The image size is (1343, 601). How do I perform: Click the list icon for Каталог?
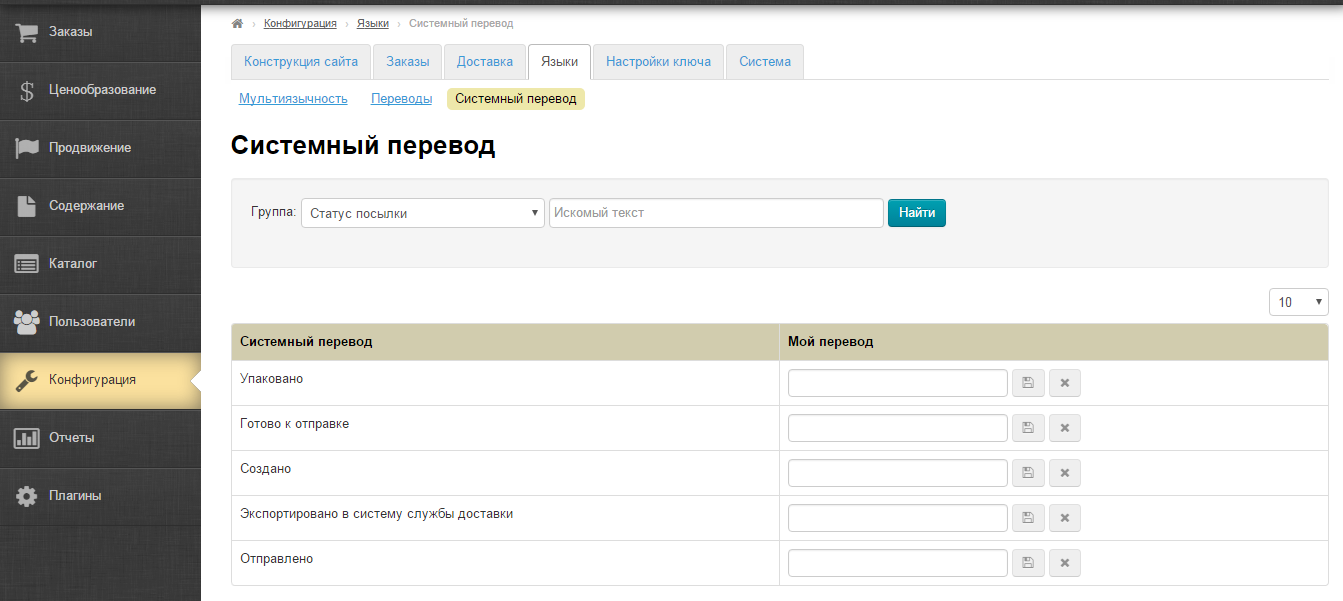coord(27,263)
